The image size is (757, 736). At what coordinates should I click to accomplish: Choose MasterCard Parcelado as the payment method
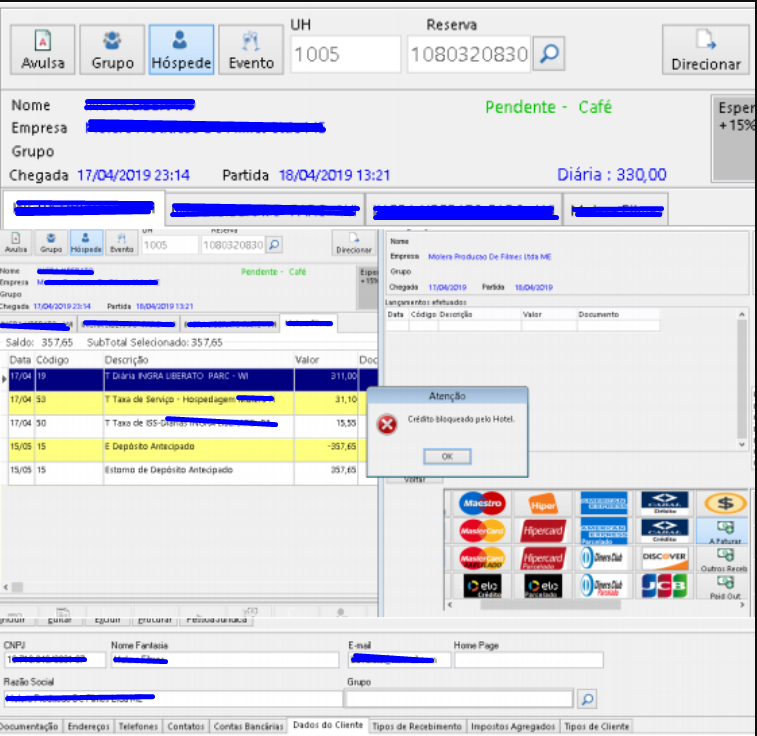[482, 558]
